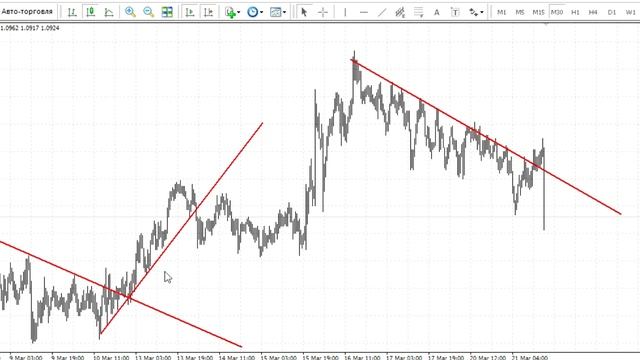Select the text label T tool

pos(455,12)
